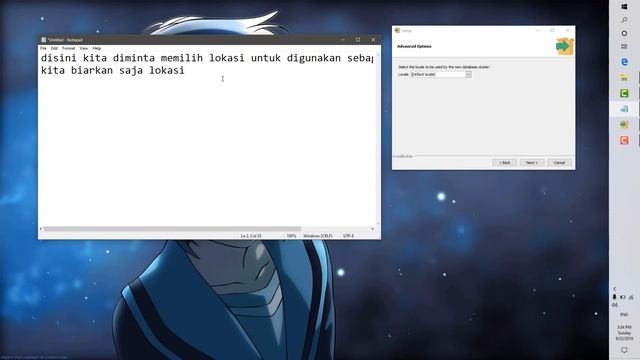This screenshot has width=640, height=360.
Task: Place cursor after "kita biarkan saja lokasi"
Action: 185,70
